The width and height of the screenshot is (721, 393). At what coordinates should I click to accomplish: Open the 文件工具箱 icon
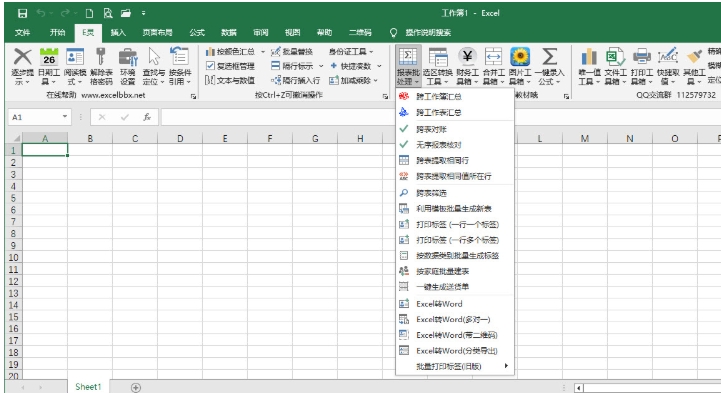click(615, 57)
